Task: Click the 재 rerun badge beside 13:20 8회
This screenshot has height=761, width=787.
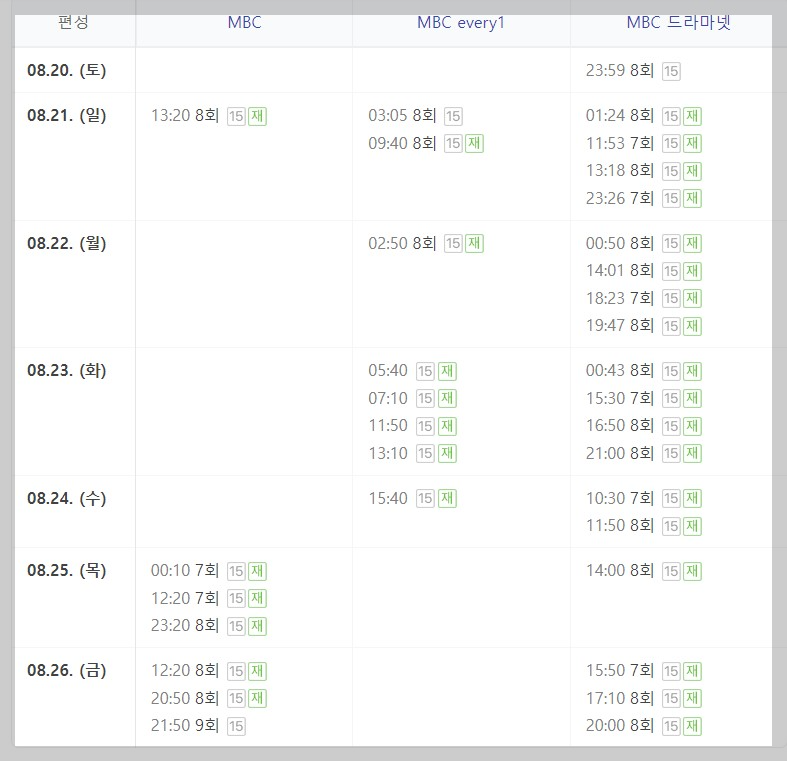Action: pos(257,116)
